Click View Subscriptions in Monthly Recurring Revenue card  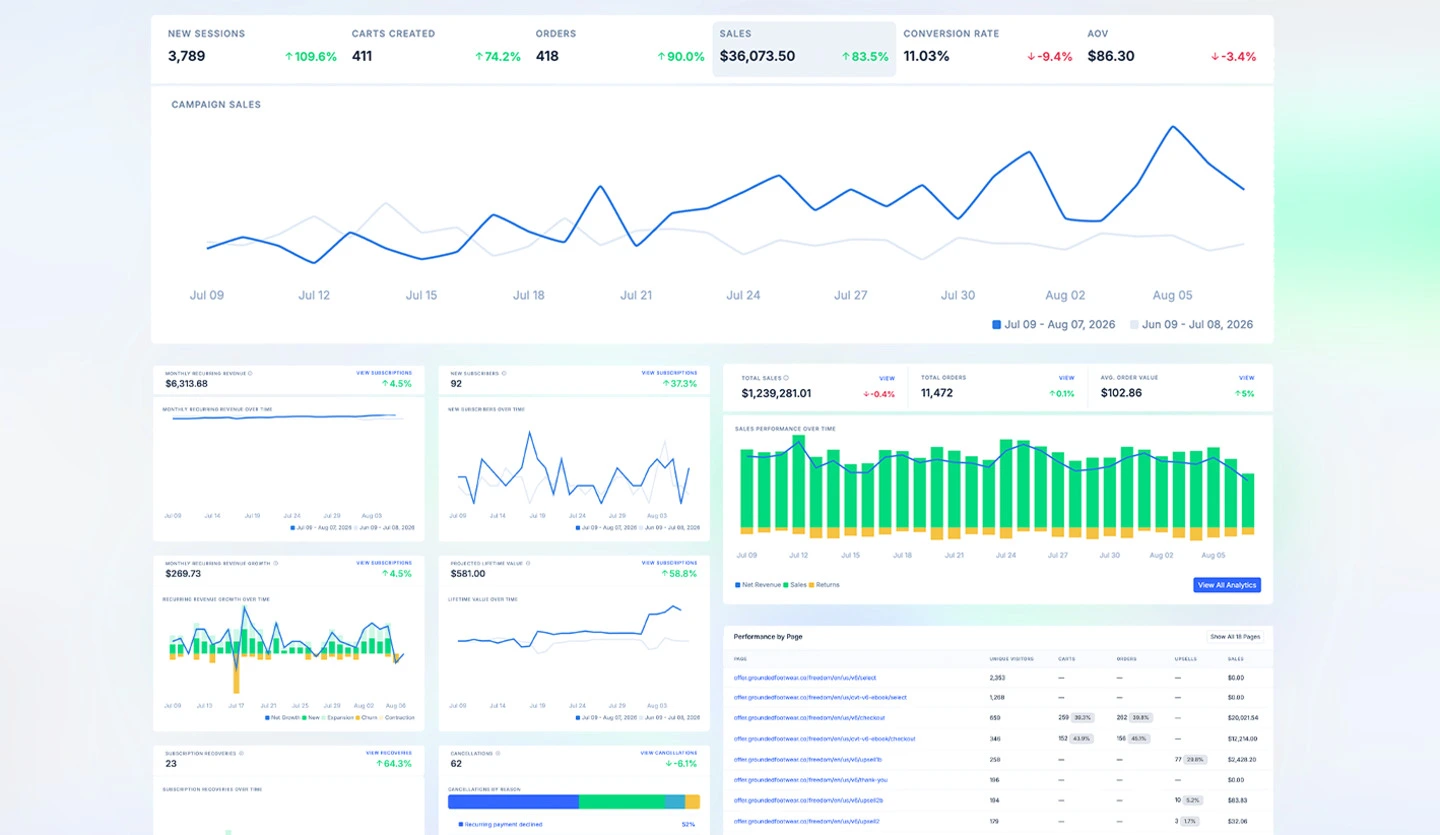pos(384,373)
